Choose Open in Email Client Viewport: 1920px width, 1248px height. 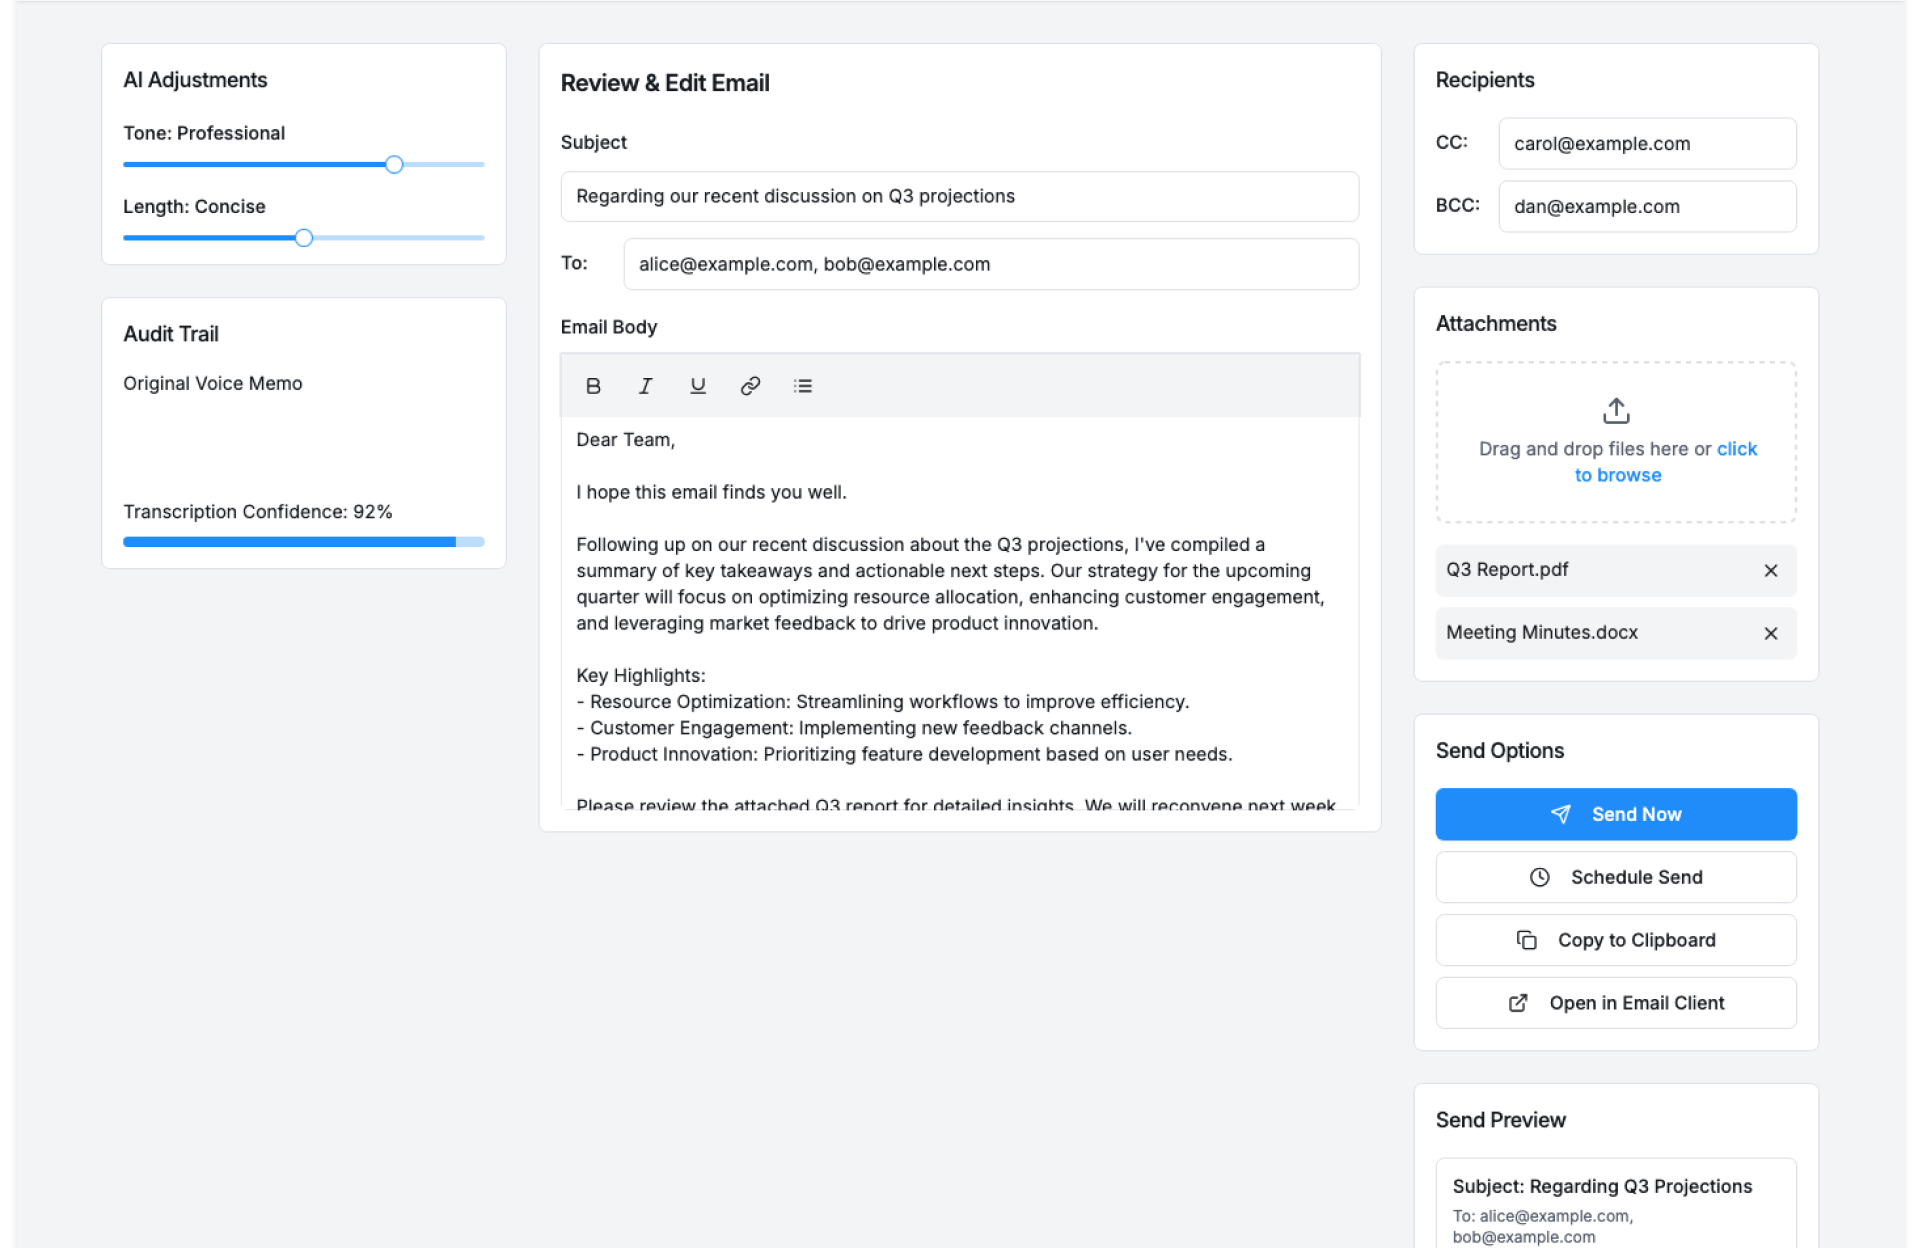(x=1615, y=1003)
